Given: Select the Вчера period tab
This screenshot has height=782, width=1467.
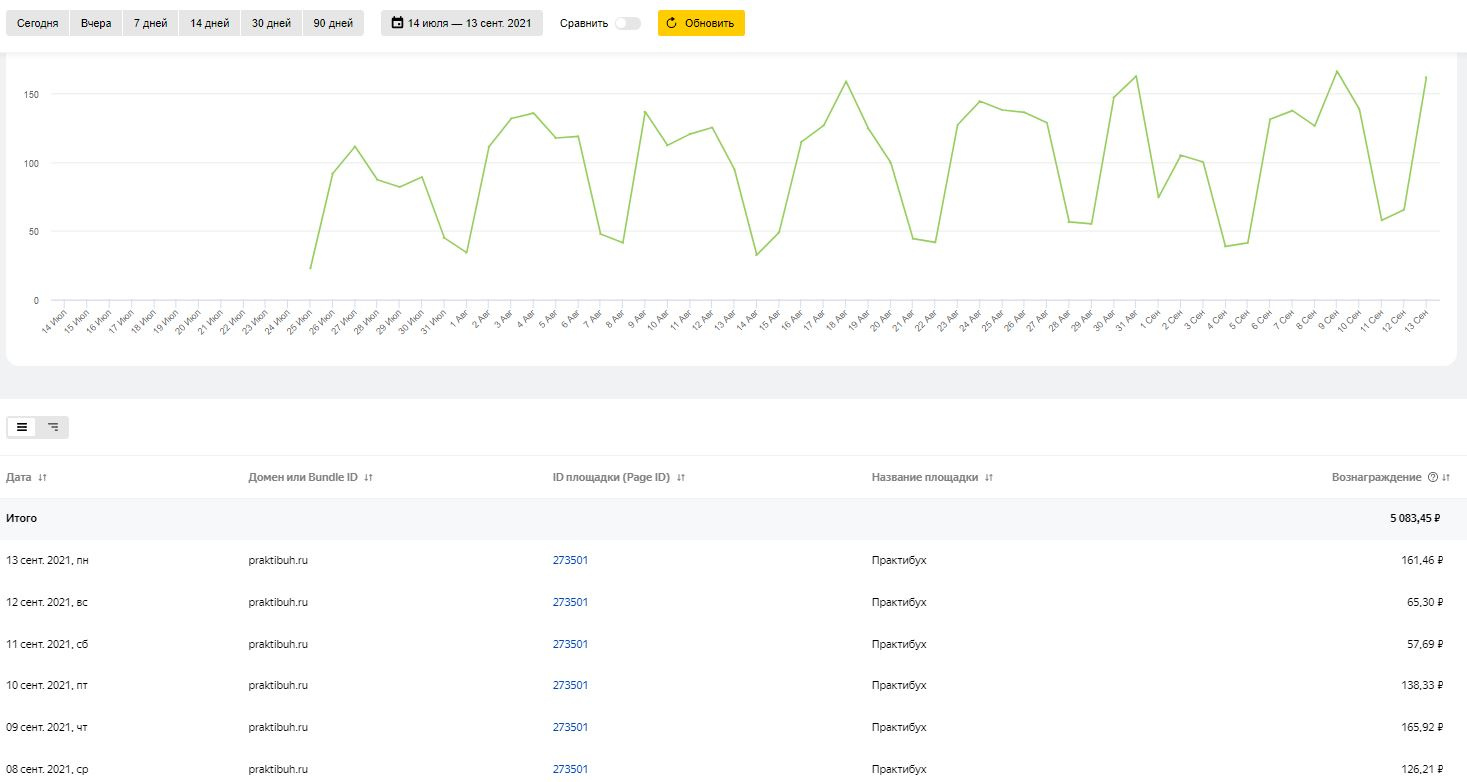Looking at the screenshot, I should (96, 23).
